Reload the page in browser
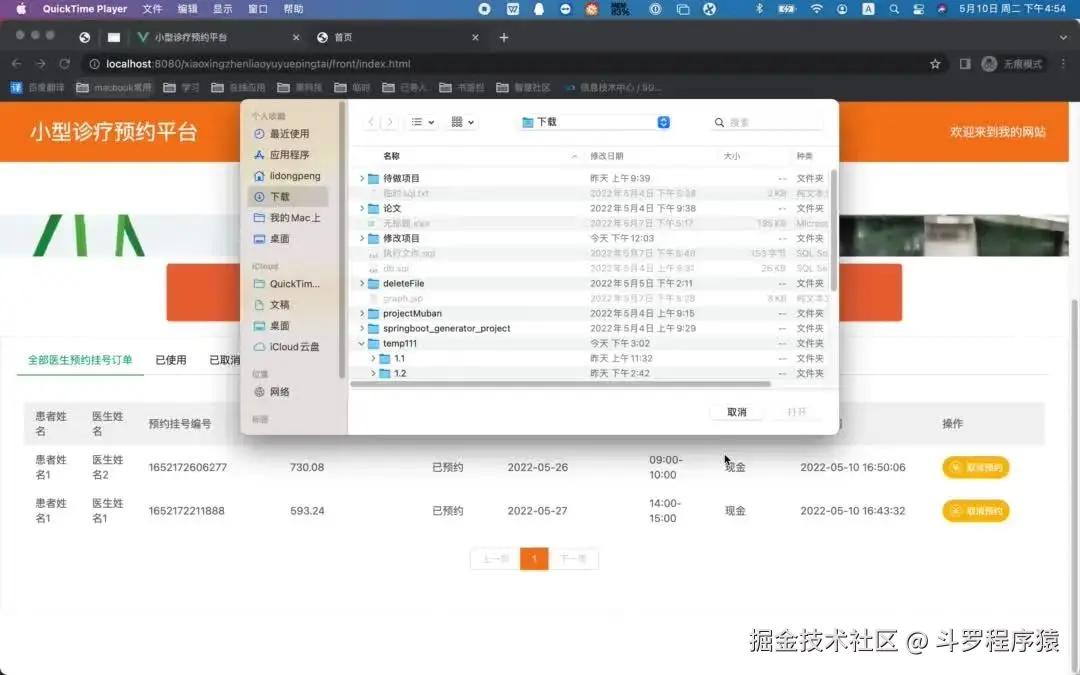The image size is (1080, 675). 65,63
